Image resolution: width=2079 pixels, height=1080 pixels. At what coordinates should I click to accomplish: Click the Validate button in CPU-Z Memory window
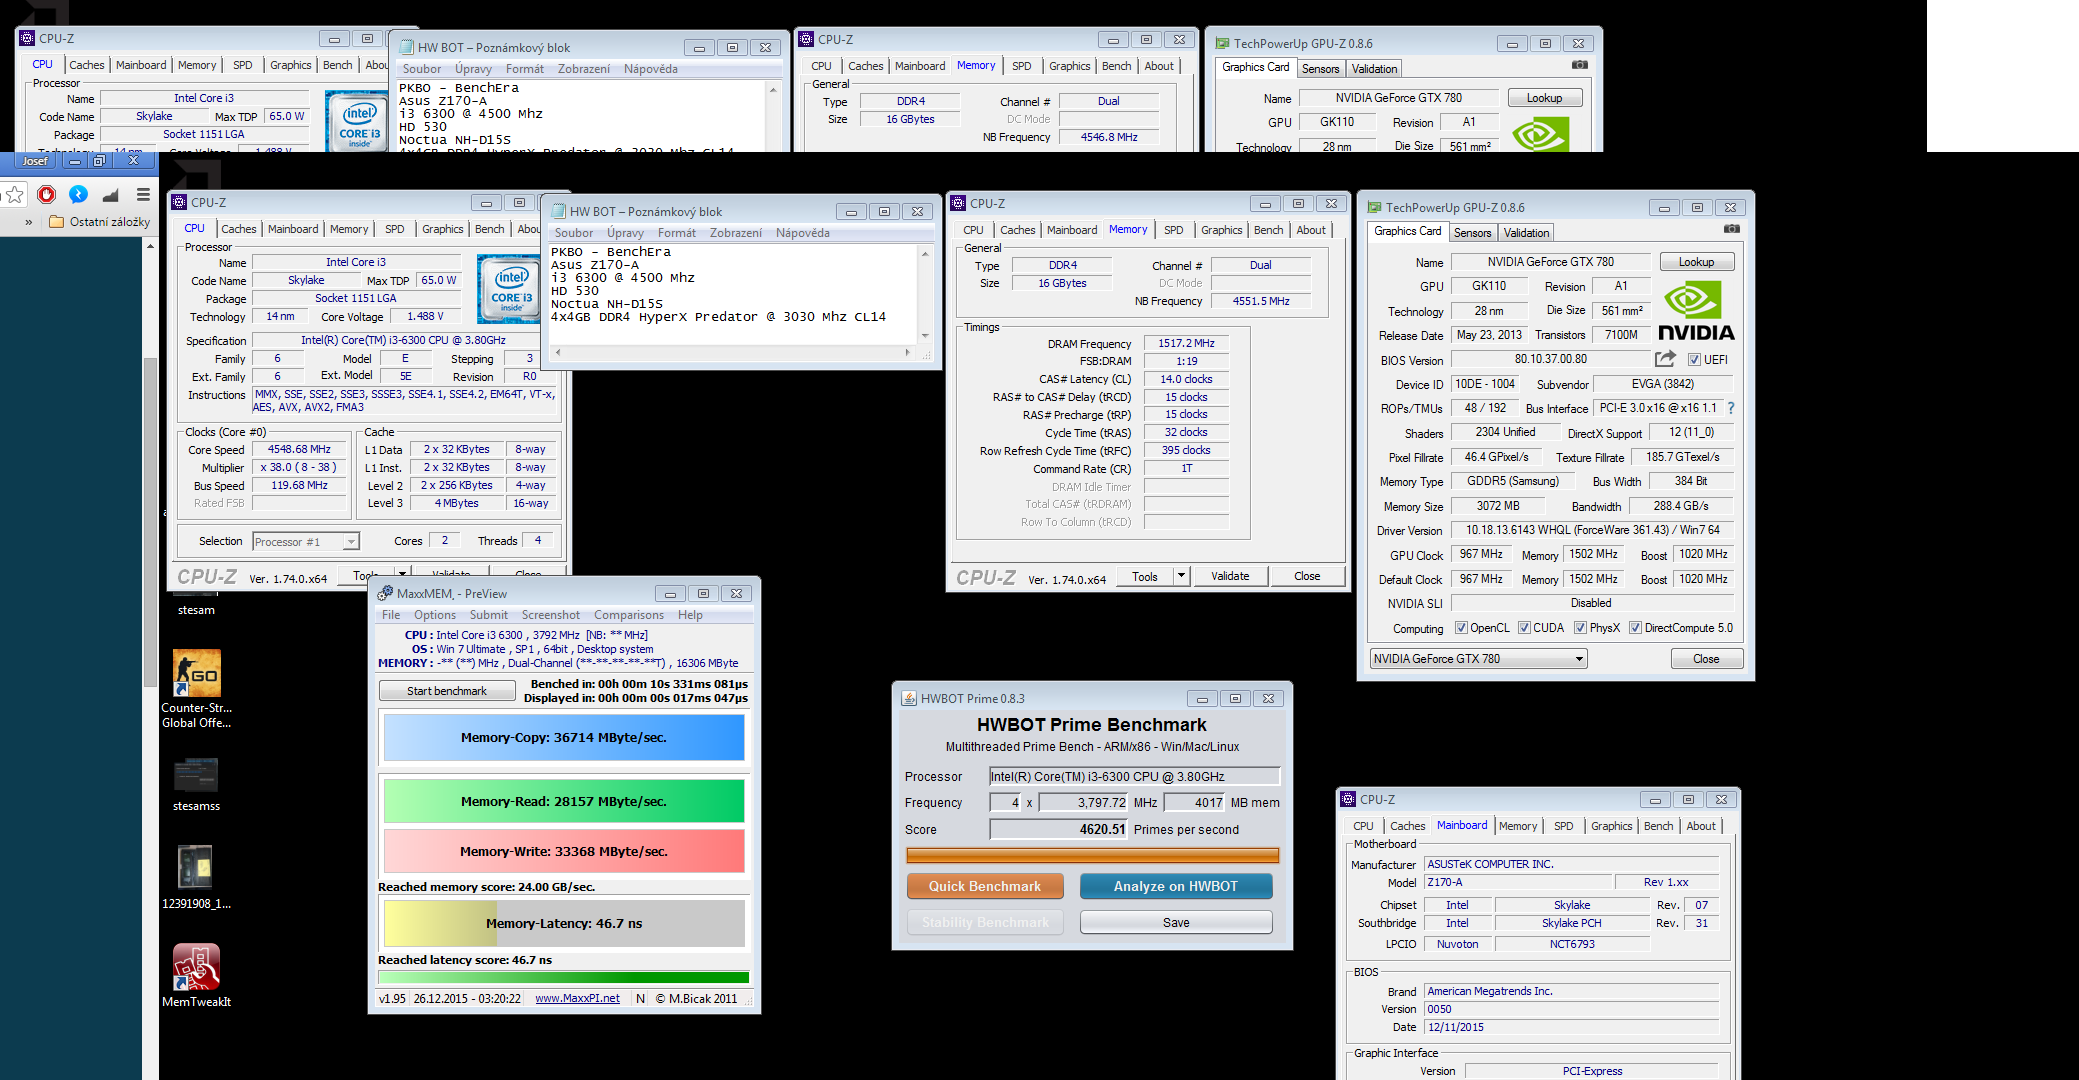coord(1230,576)
